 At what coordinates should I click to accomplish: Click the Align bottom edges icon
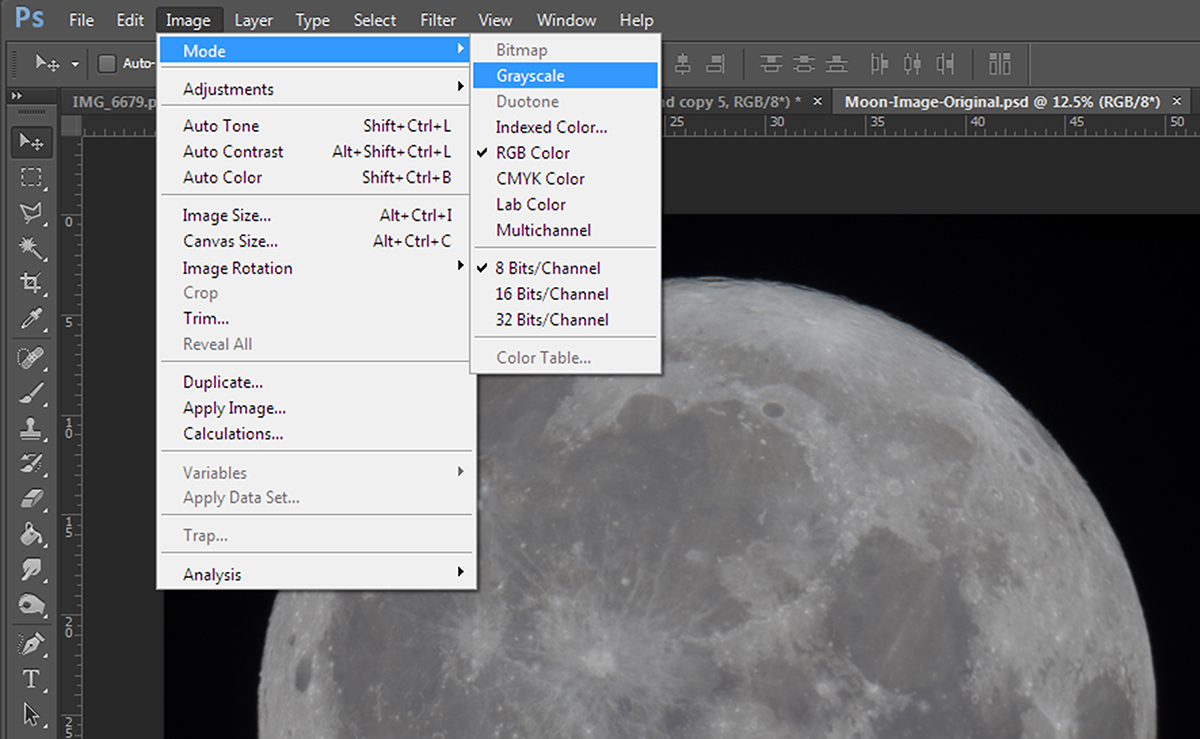[715, 64]
